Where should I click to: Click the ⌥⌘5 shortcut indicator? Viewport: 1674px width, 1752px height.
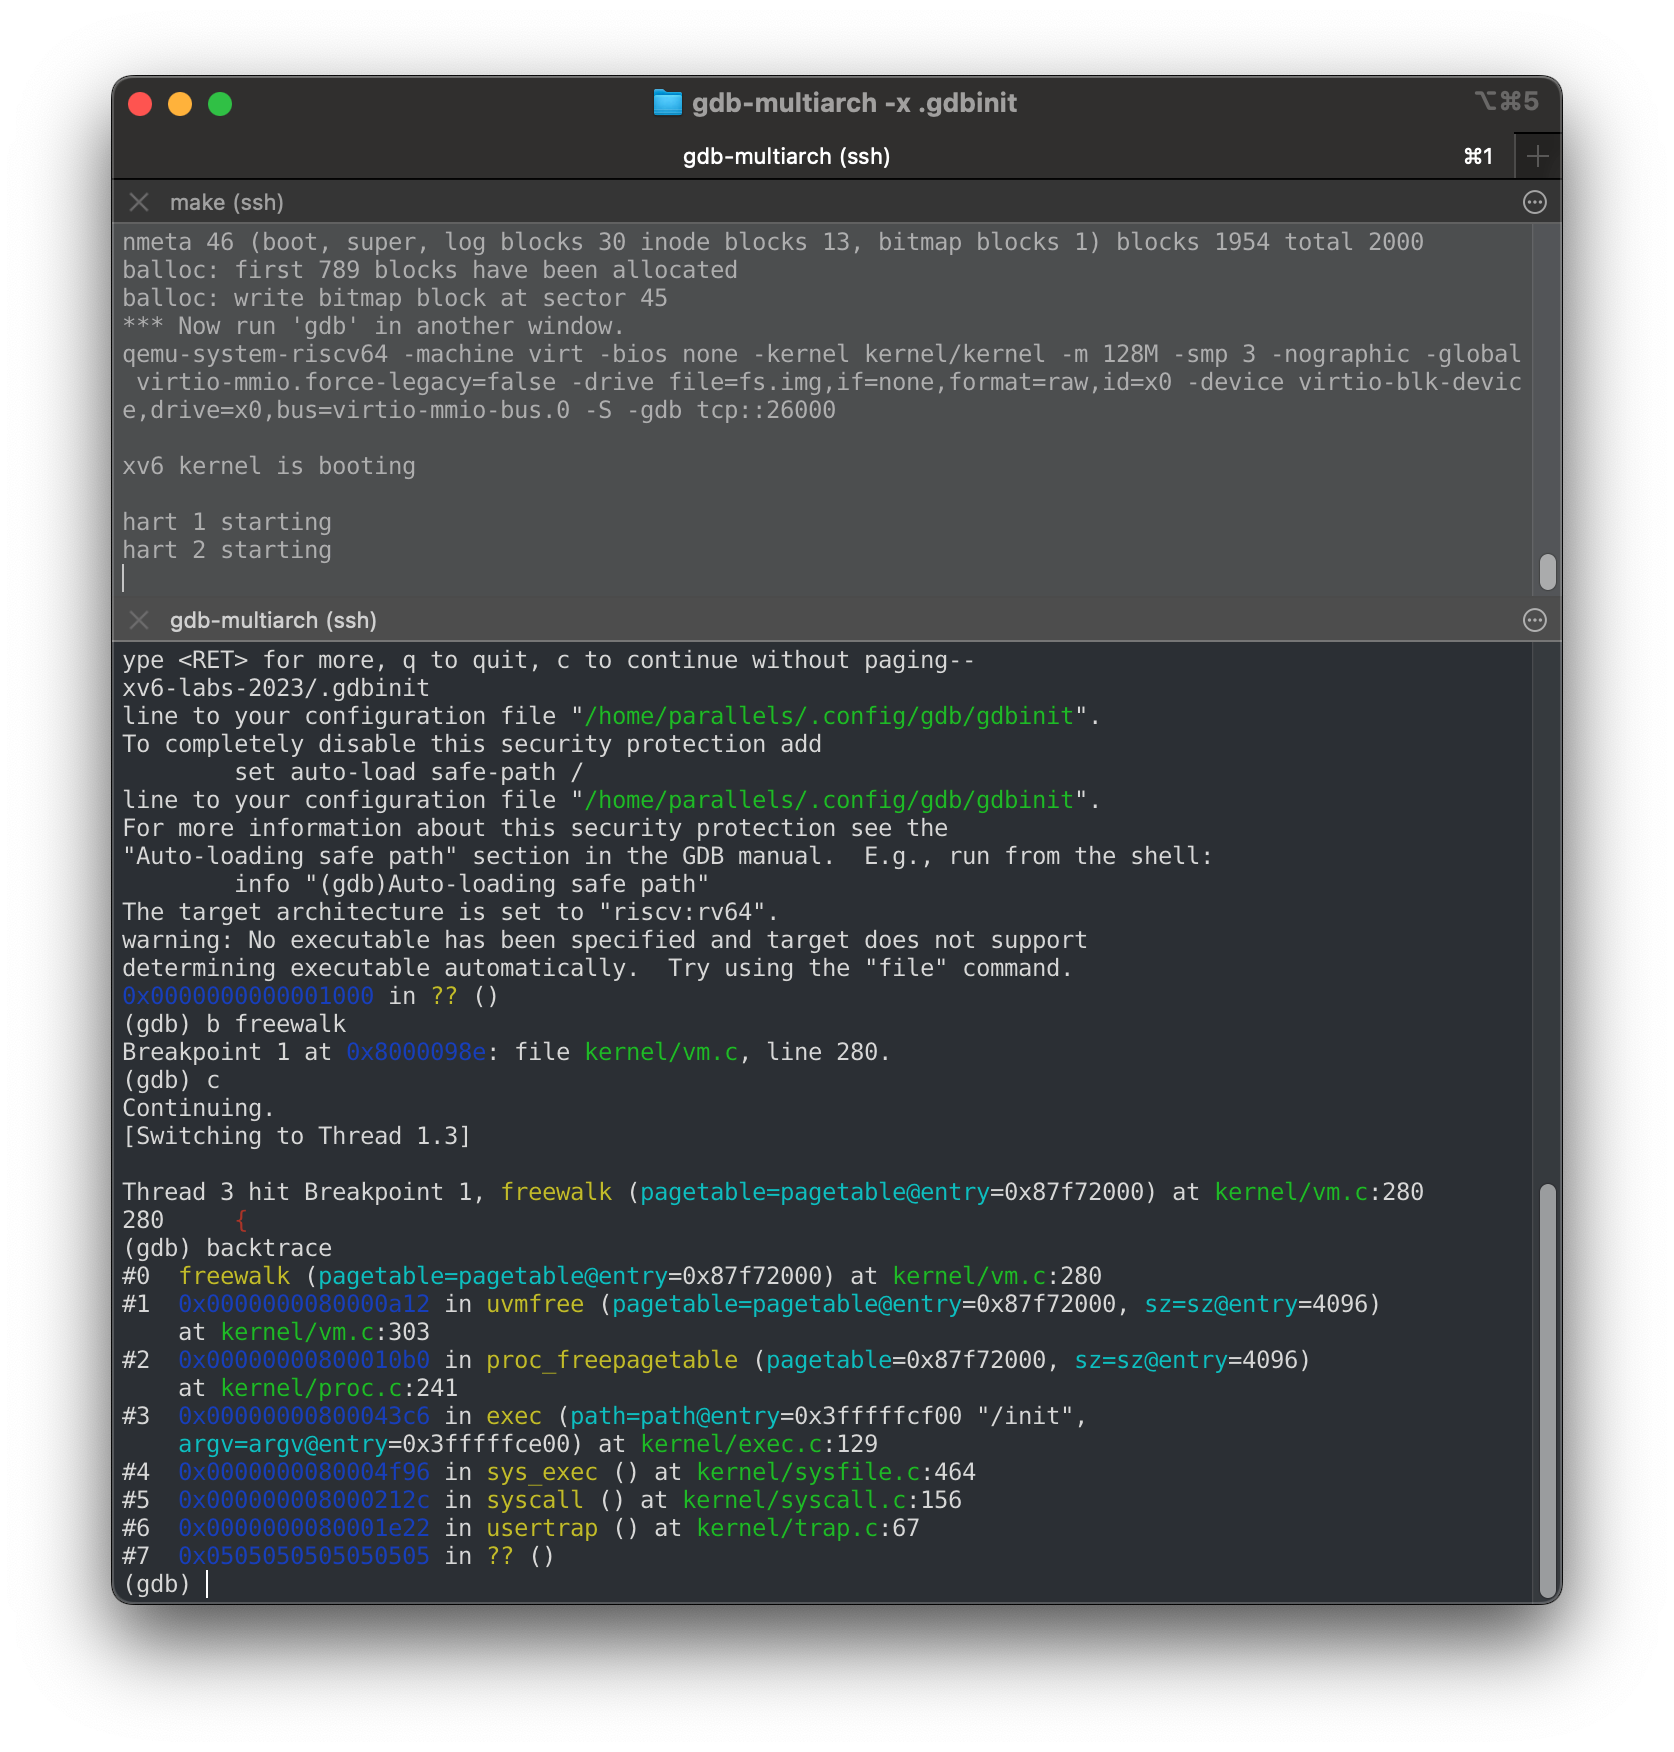tap(1506, 101)
